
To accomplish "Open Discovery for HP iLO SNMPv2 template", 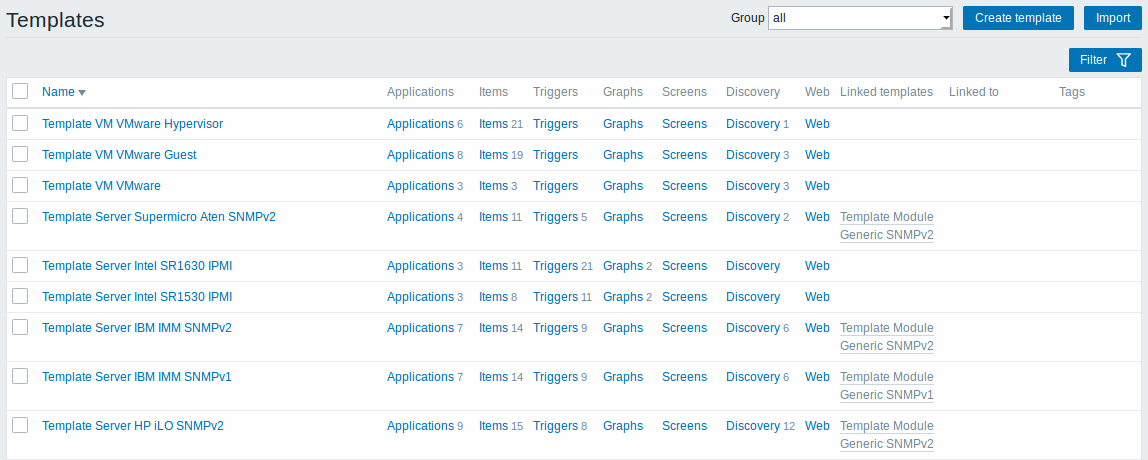I will pyautogui.click(x=753, y=426).
